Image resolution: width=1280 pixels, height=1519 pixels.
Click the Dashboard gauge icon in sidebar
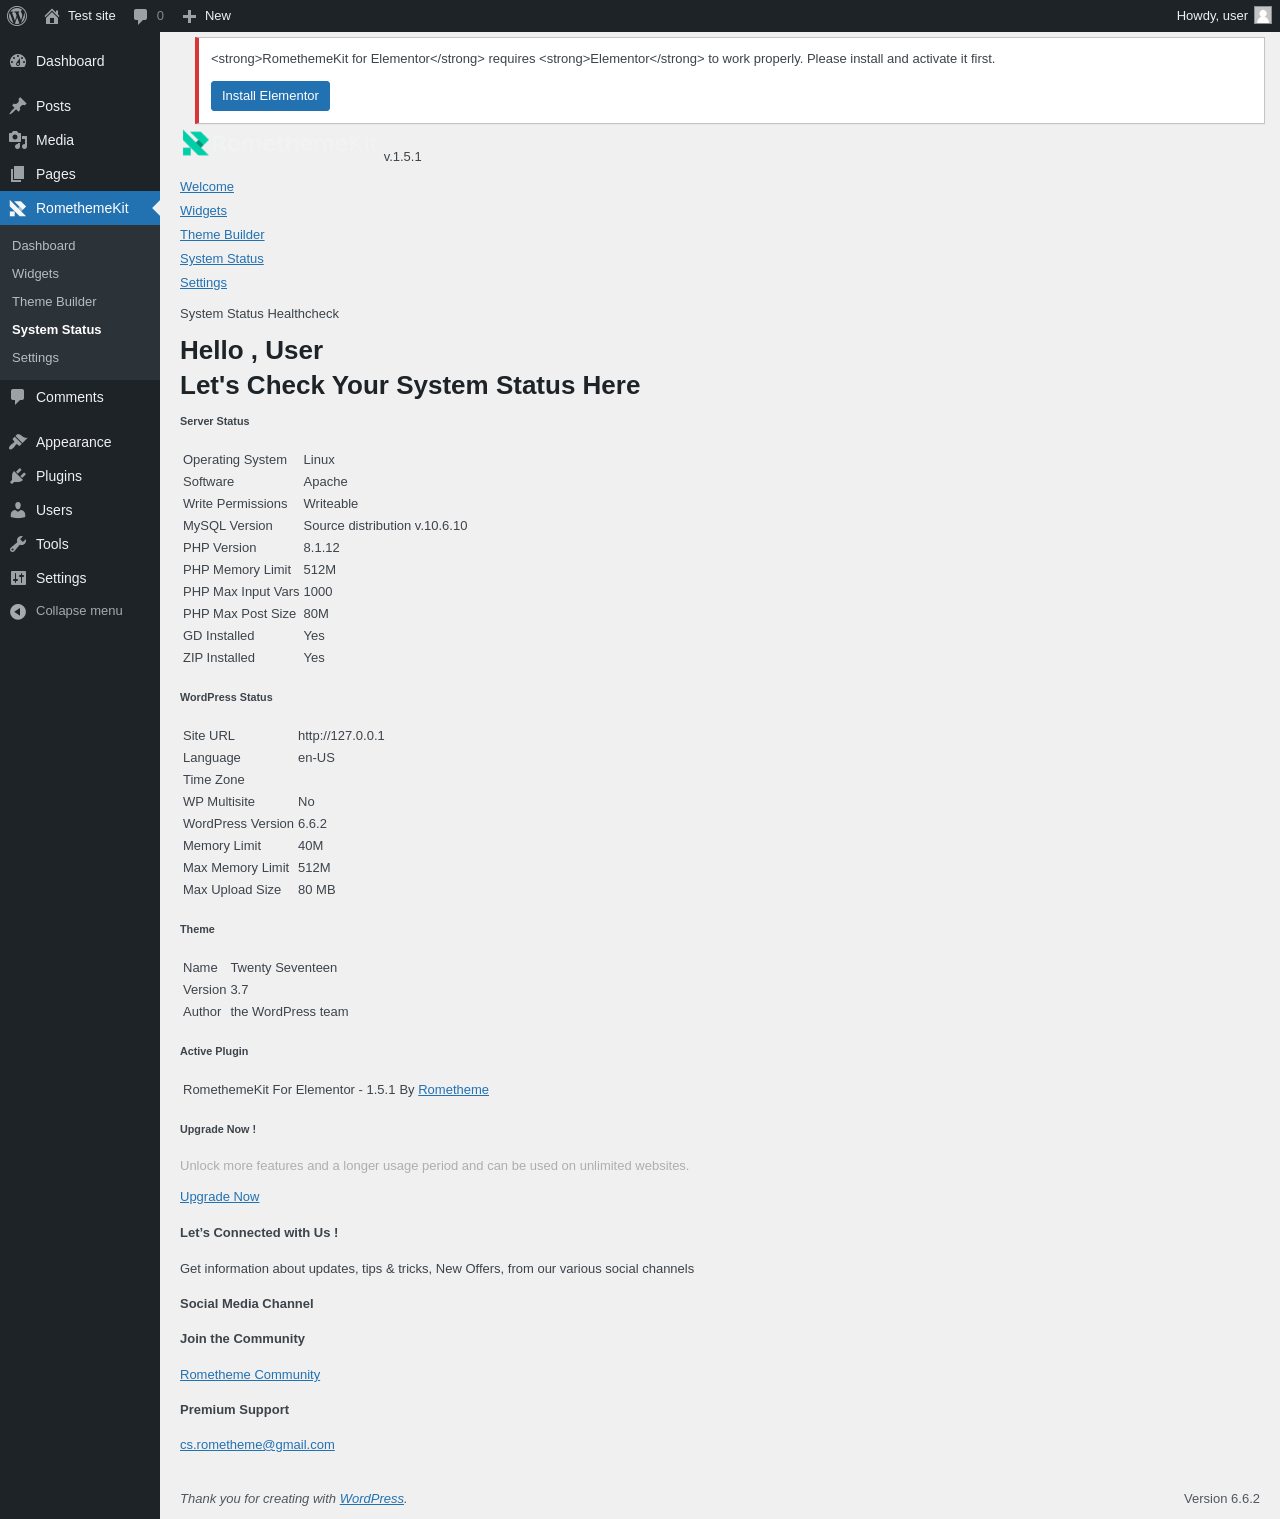click(18, 61)
